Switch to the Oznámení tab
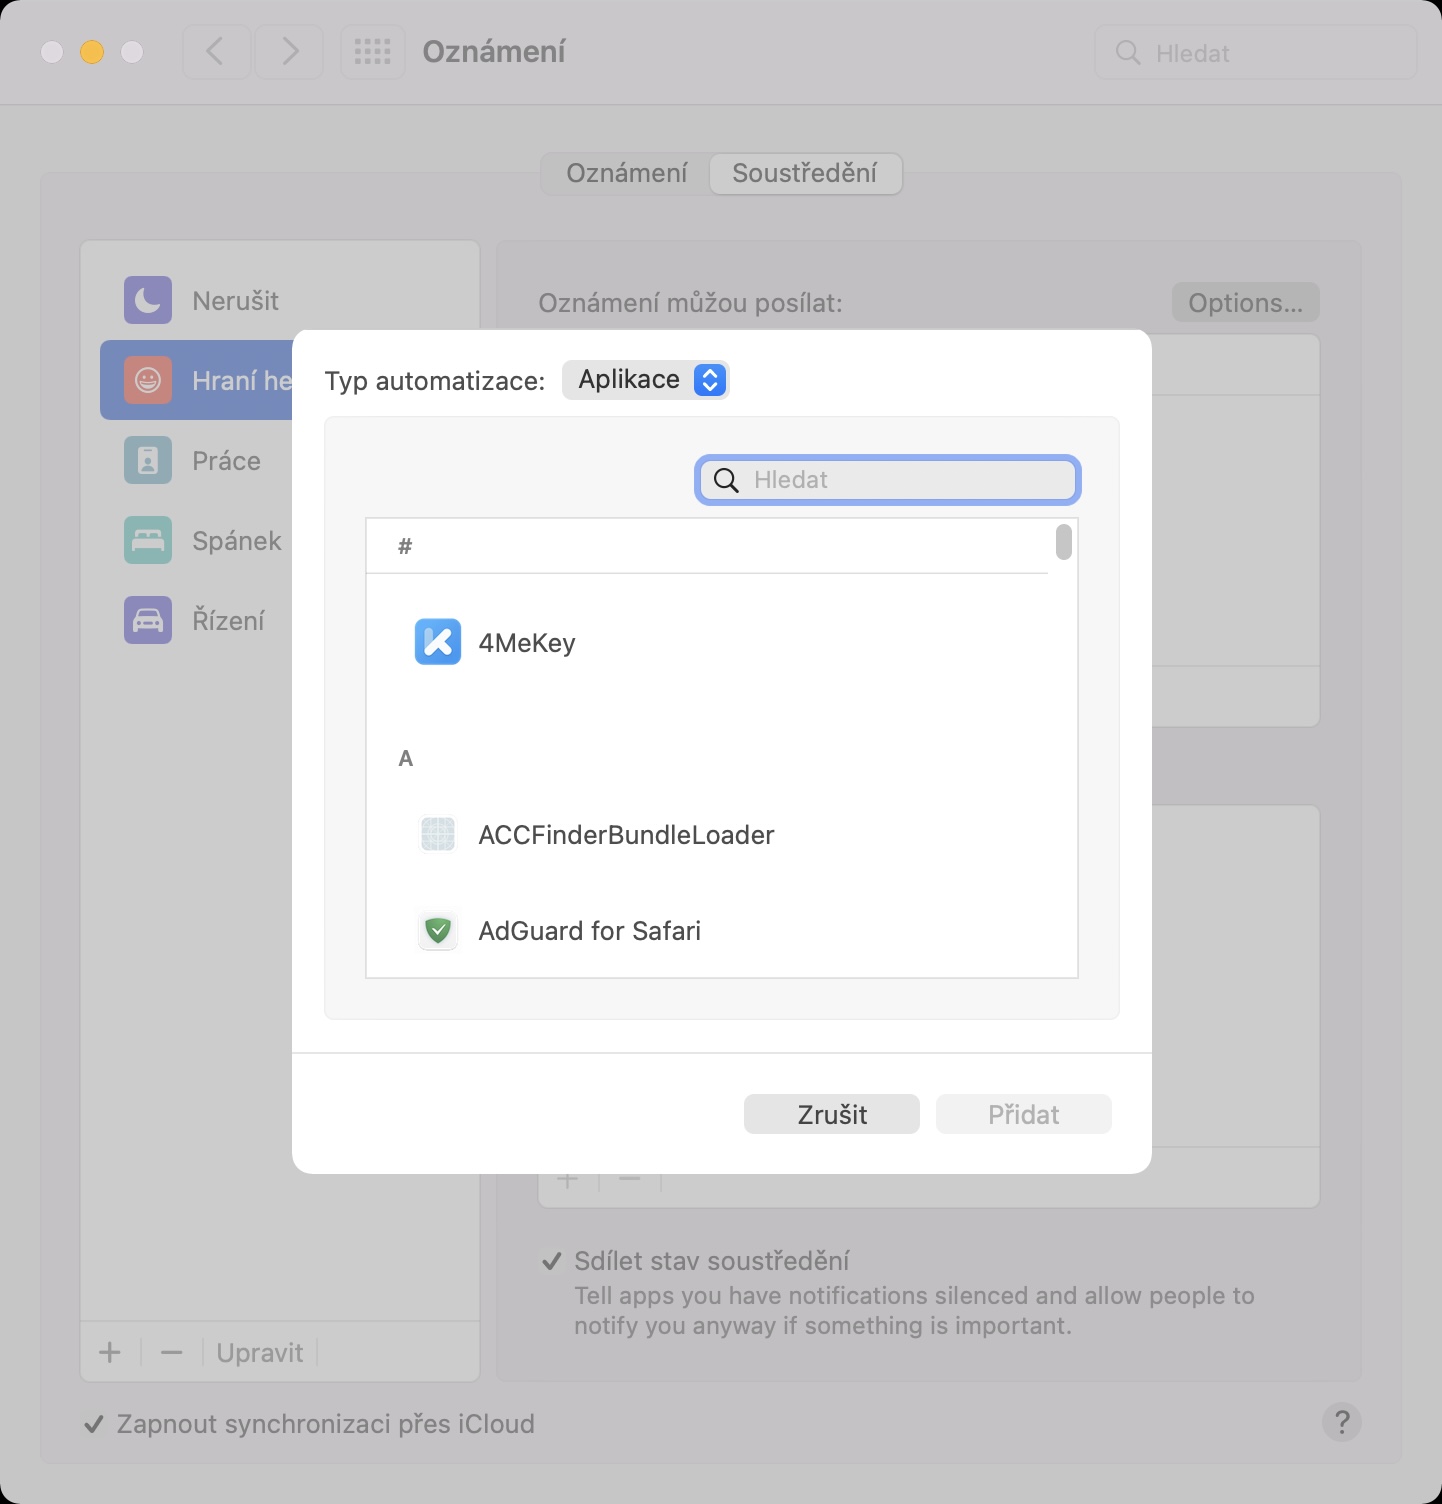The height and width of the screenshot is (1504, 1442). [627, 173]
